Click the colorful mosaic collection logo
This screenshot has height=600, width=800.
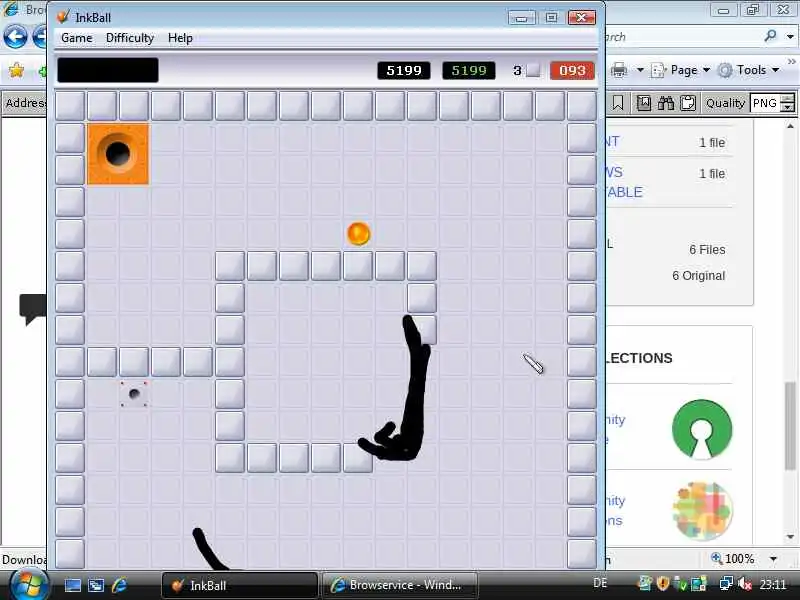[702, 510]
